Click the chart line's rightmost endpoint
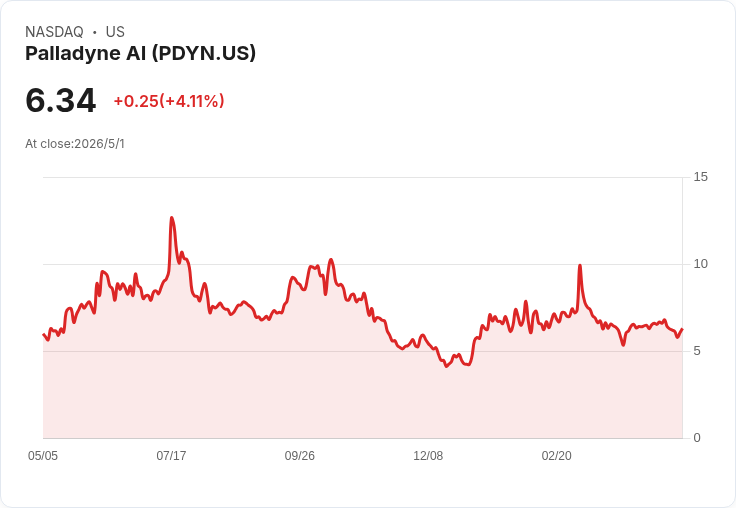This screenshot has width=736, height=508. click(682, 330)
